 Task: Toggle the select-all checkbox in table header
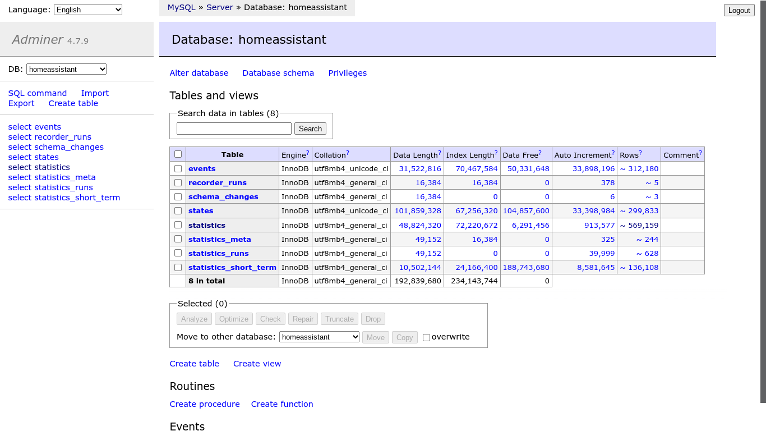(x=178, y=154)
